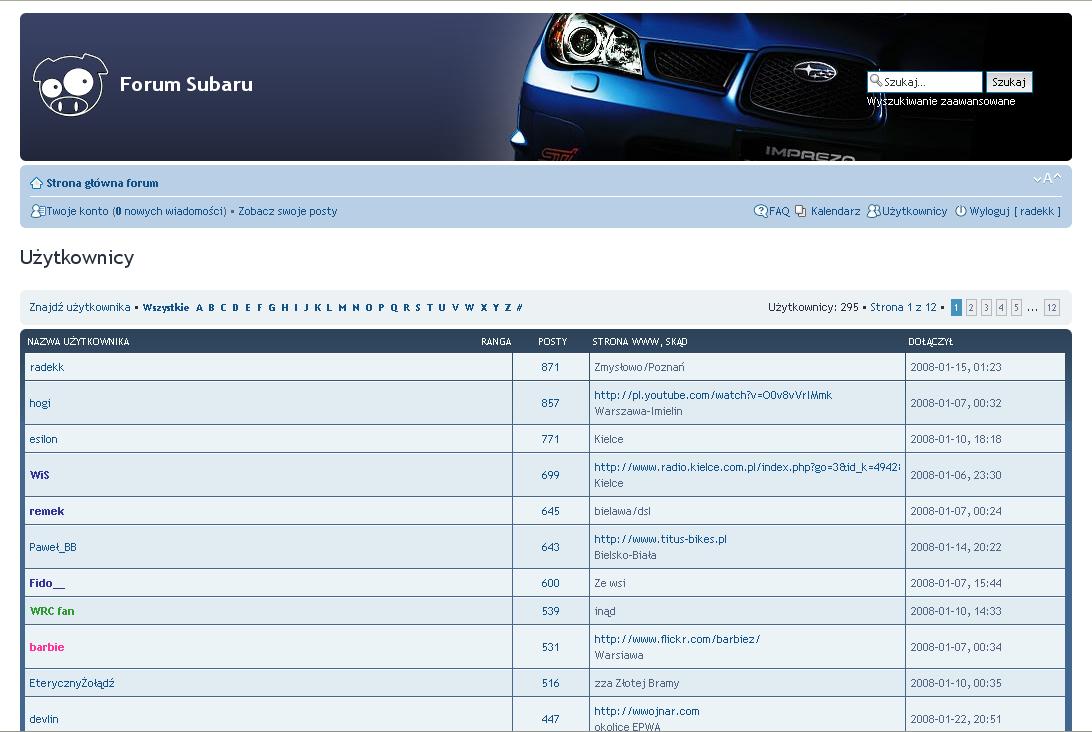Click the magnifier icon in search box
Screen dimensions: 1092x732
(x=875, y=81)
